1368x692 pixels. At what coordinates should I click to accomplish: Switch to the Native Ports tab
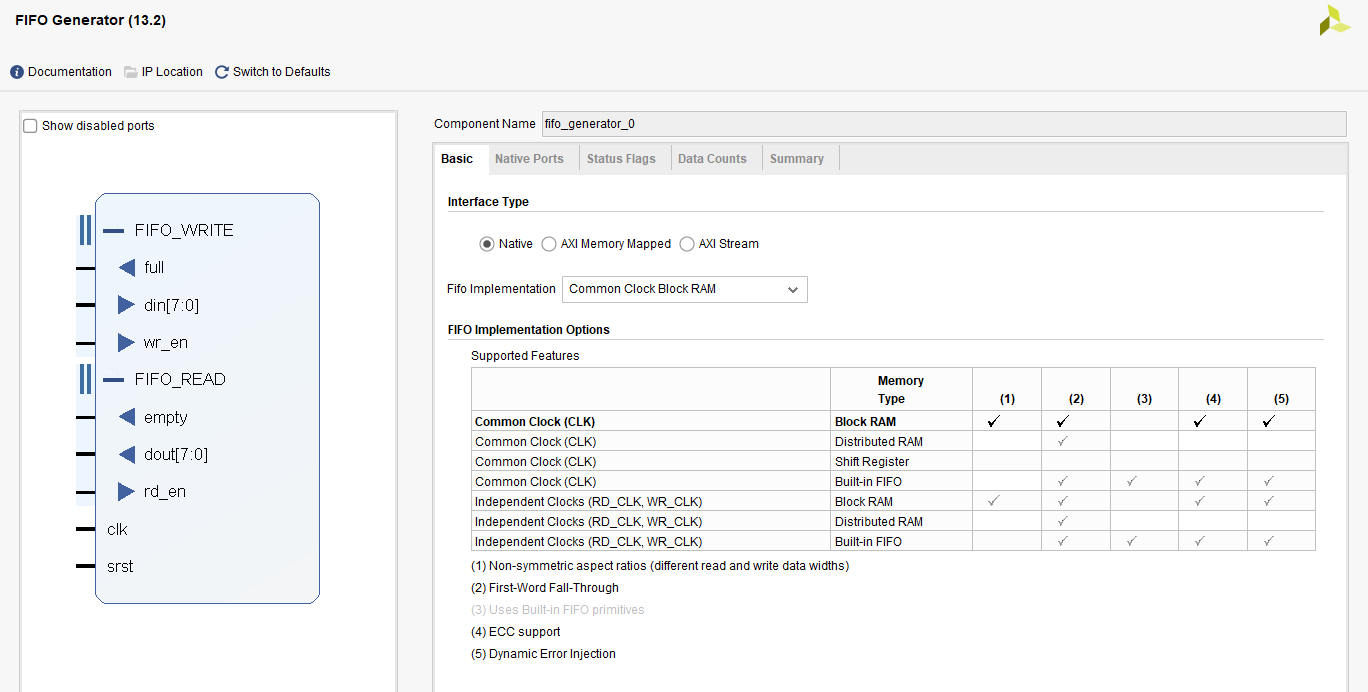coord(529,159)
